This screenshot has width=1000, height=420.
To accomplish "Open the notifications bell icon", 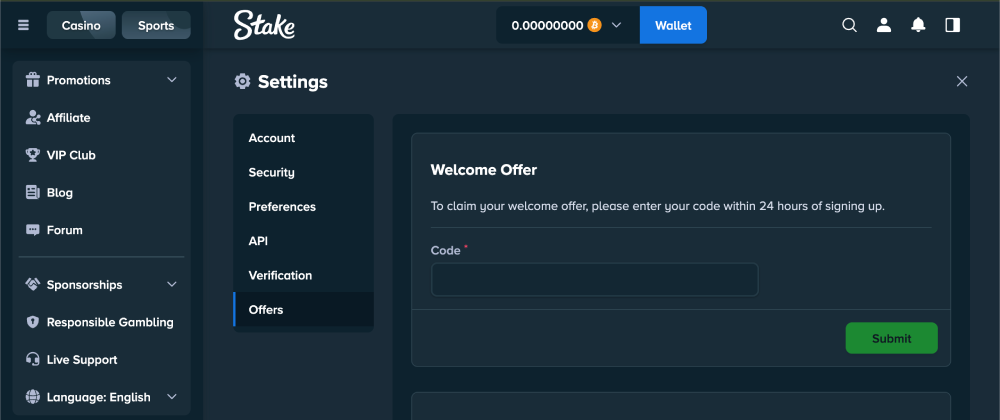I will click(x=918, y=25).
